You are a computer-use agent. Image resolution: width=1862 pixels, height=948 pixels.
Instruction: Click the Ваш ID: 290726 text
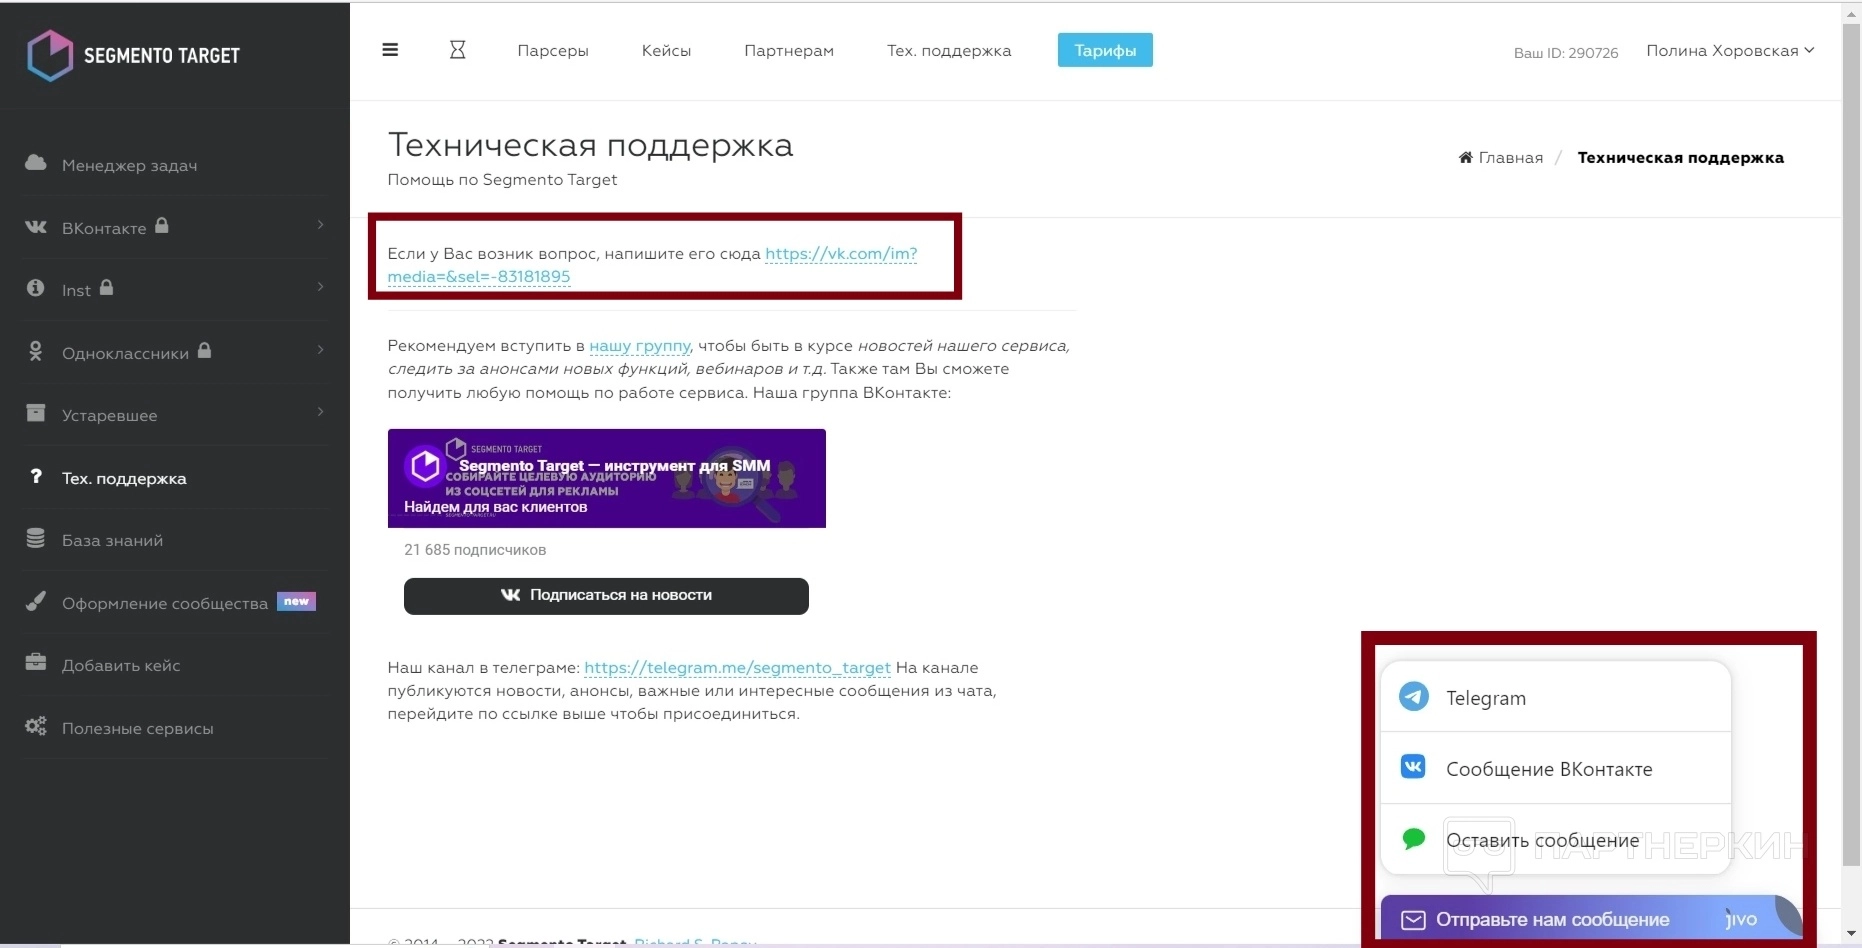(1566, 53)
